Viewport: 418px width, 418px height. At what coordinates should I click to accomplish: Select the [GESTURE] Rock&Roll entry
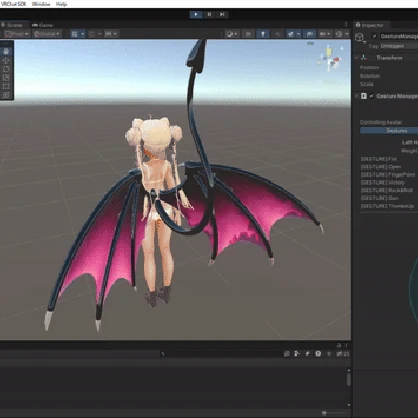point(387,190)
